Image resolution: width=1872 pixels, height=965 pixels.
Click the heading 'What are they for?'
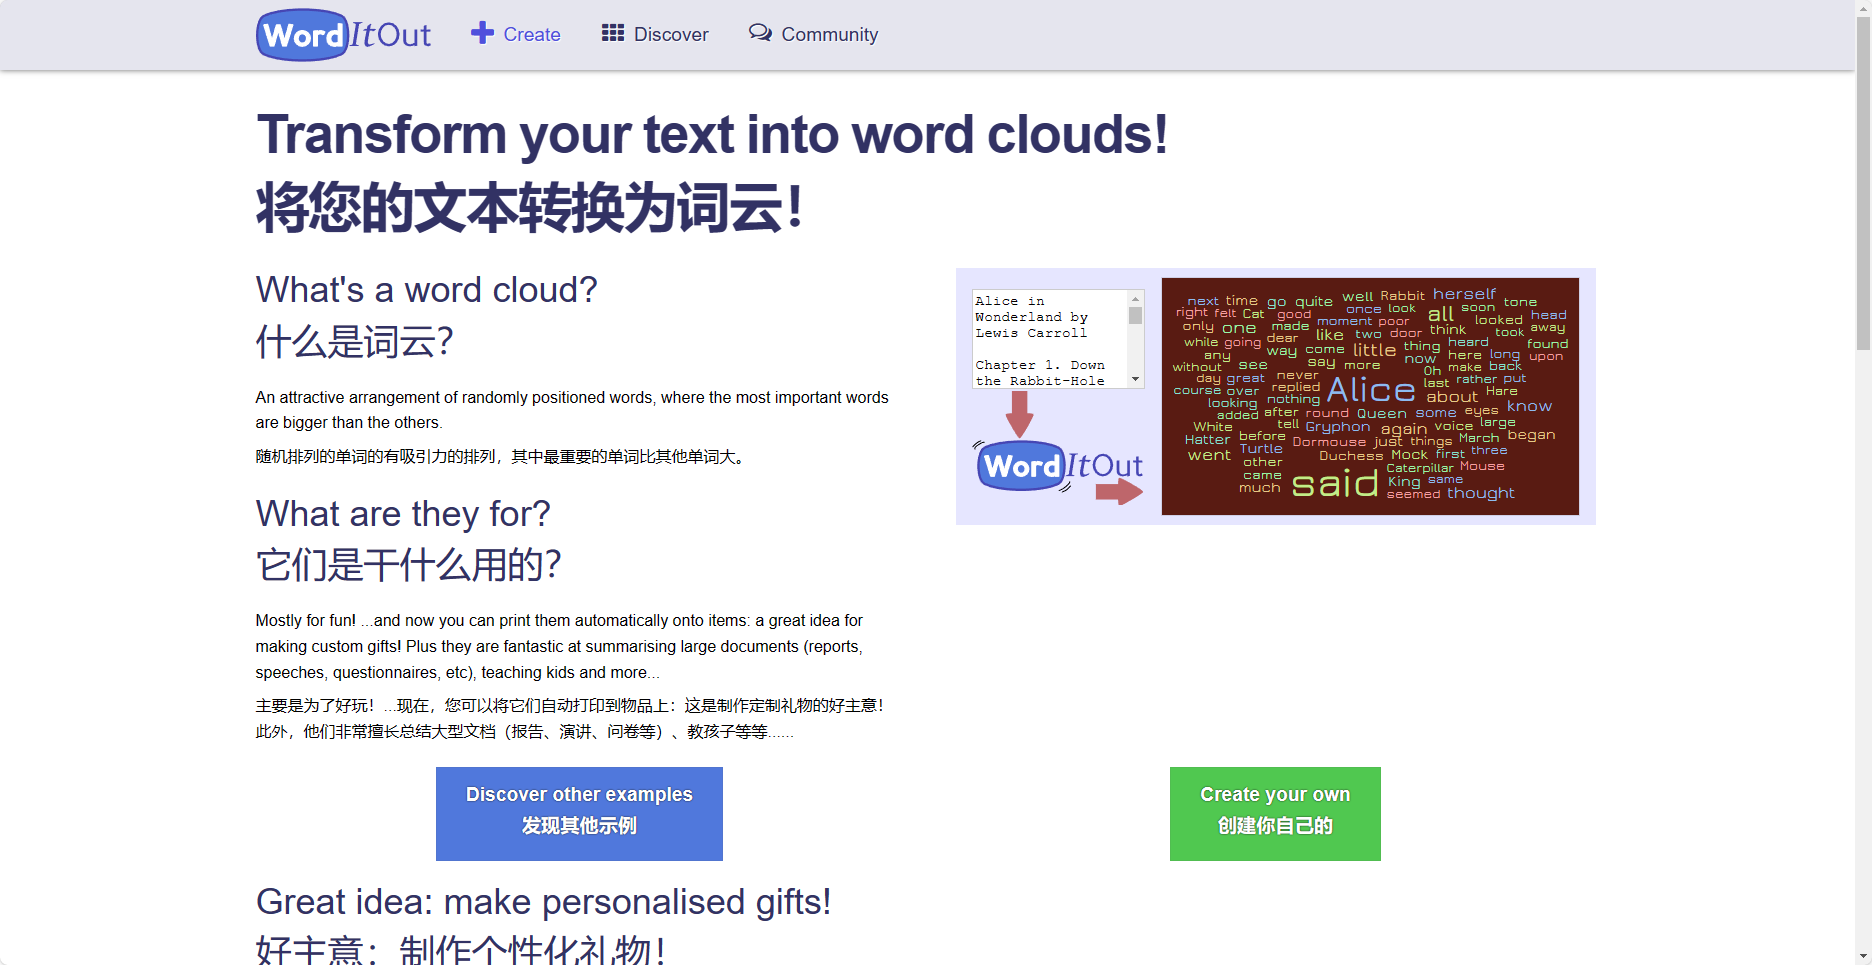(403, 514)
